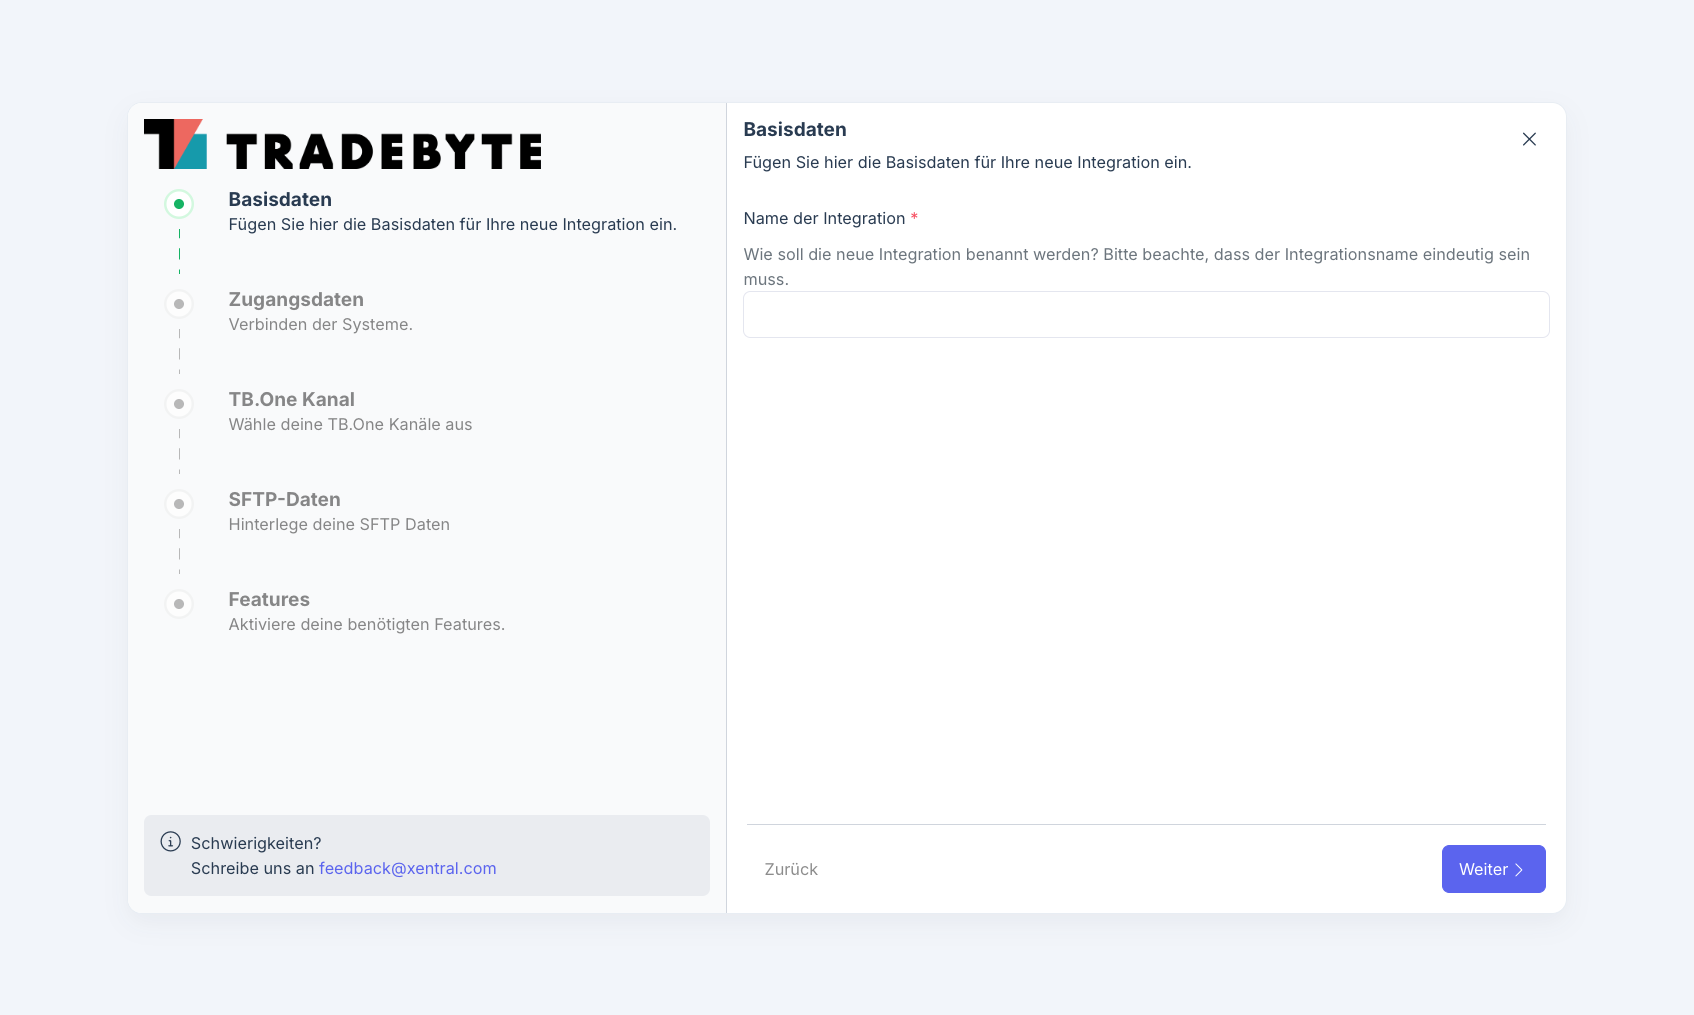The image size is (1694, 1015).
Task: Open the Features step
Action: pyautogui.click(x=269, y=600)
